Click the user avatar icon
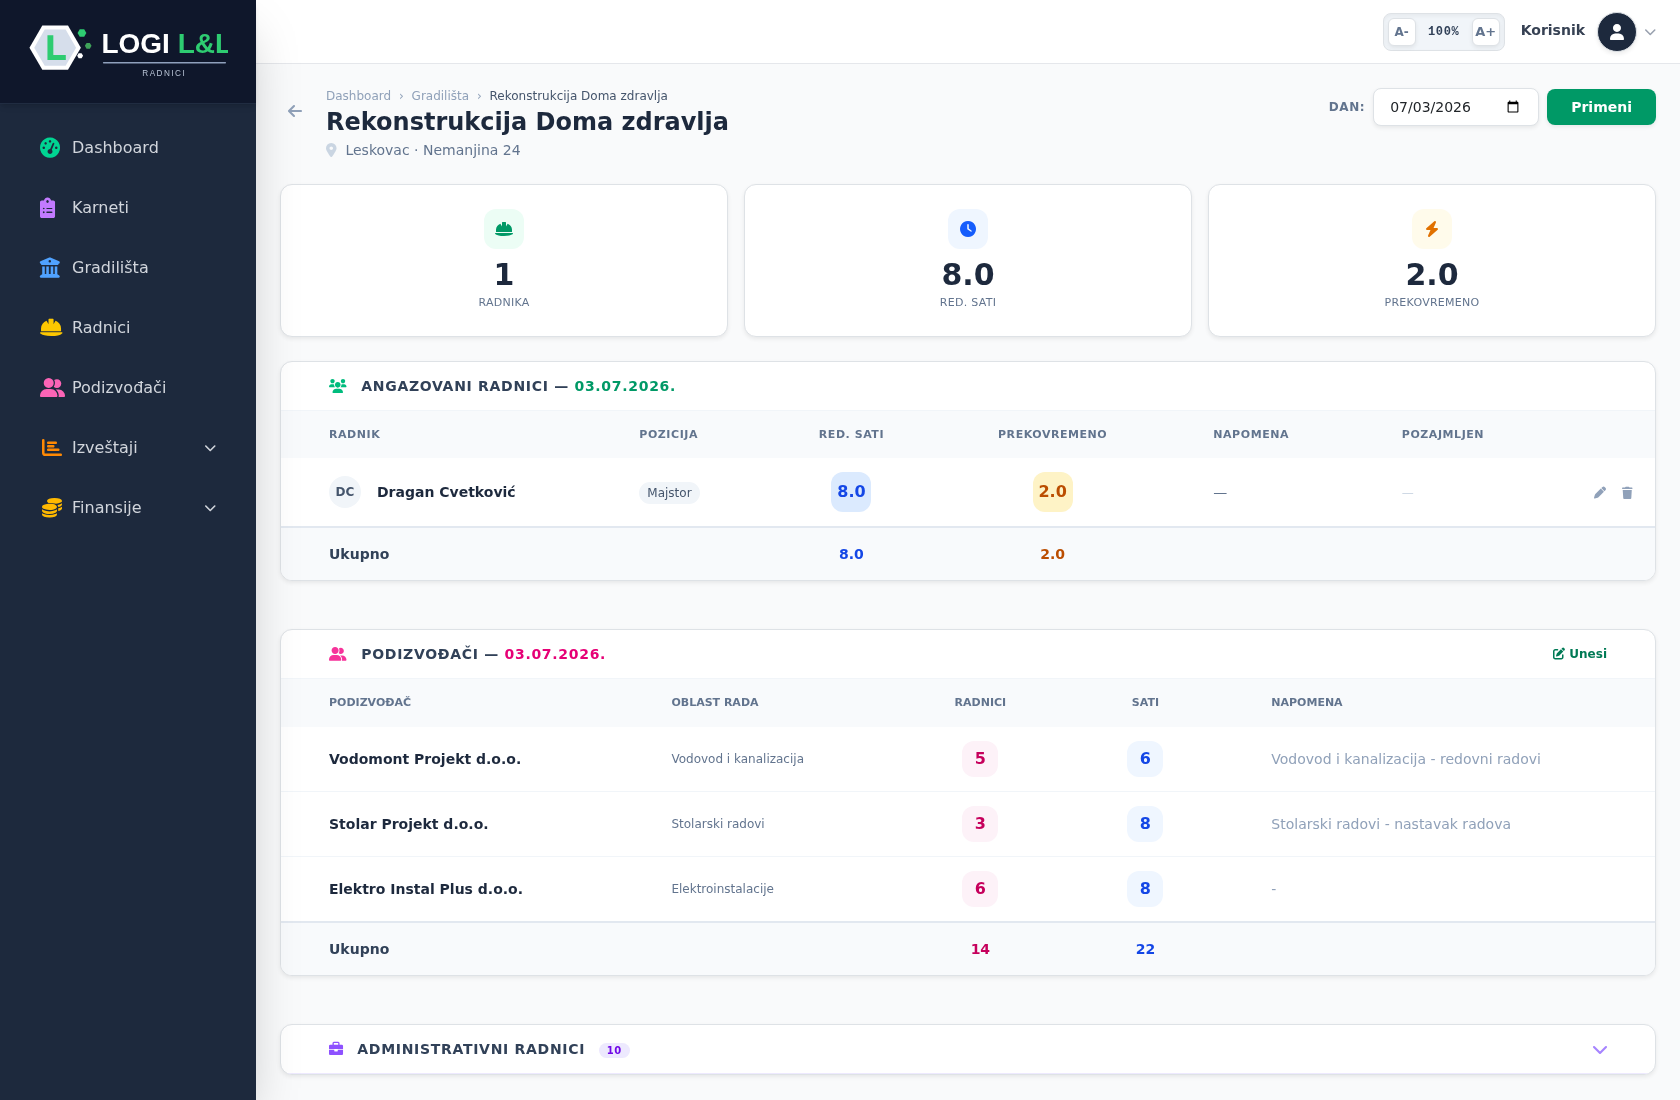Image resolution: width=1680 pixels, height=1100 pixels. 1617,32
